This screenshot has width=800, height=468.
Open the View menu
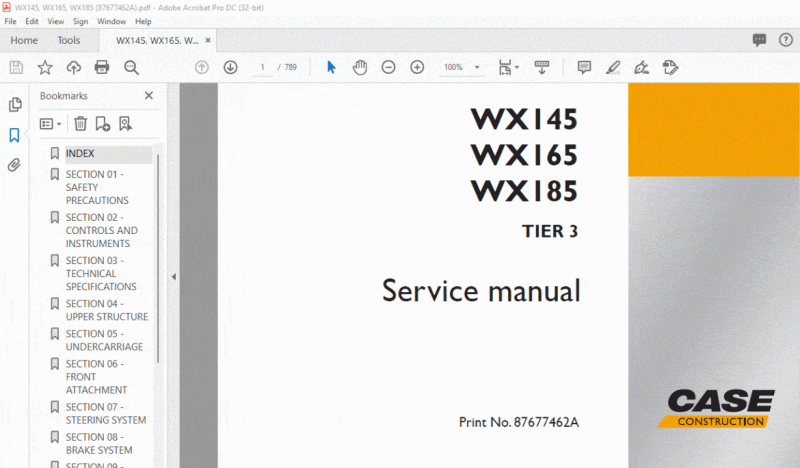point(56,21)
